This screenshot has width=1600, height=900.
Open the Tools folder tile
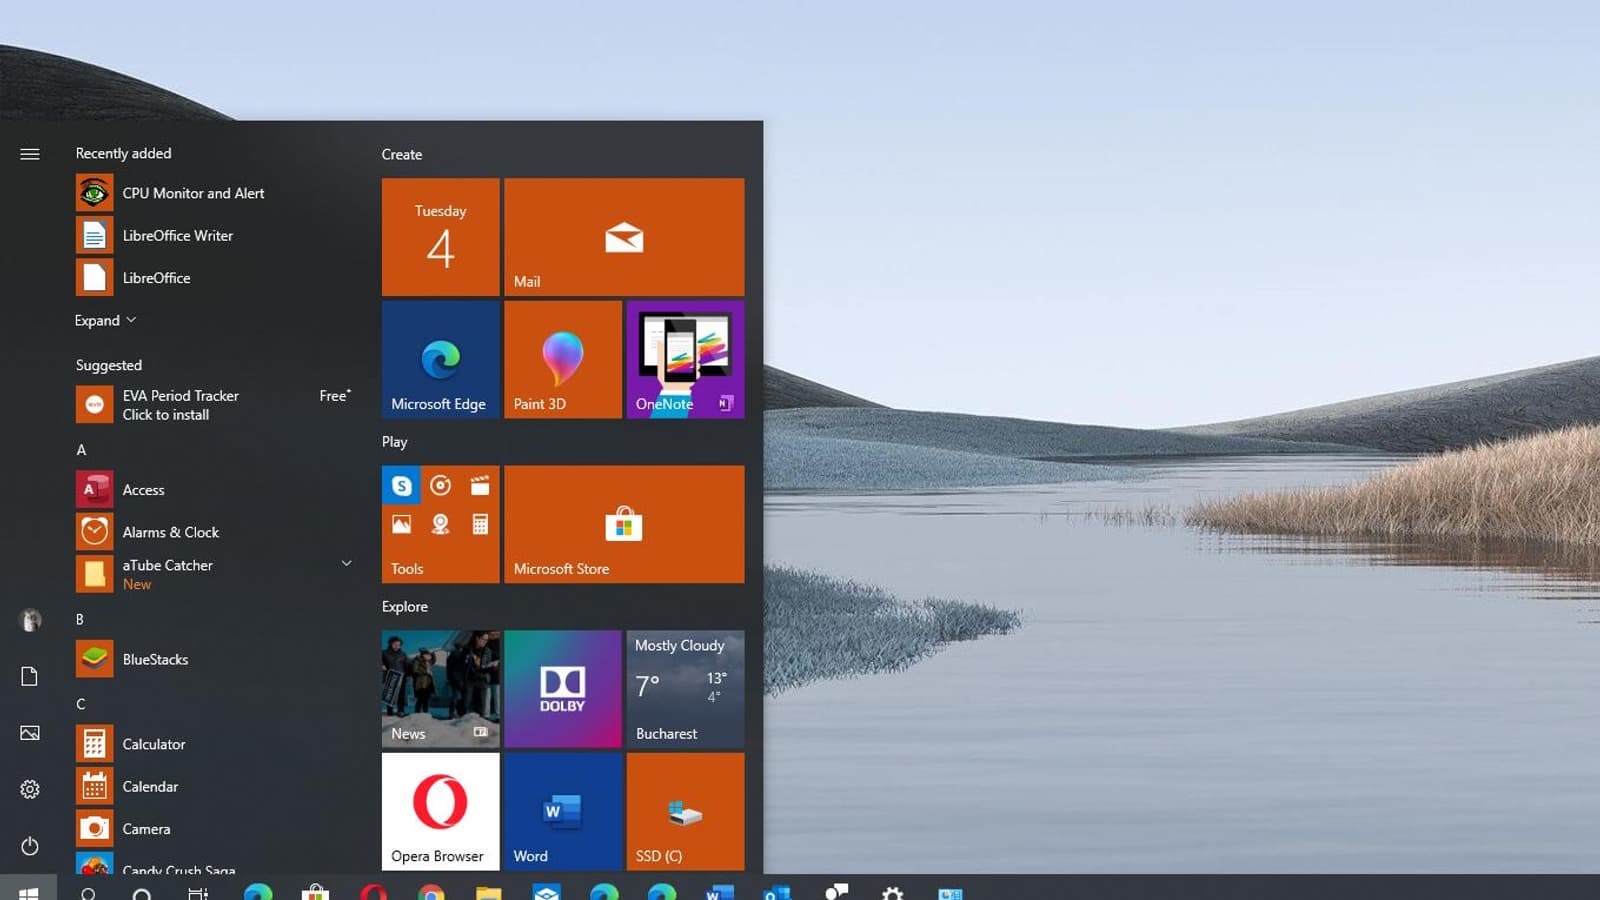click(440, 524)
